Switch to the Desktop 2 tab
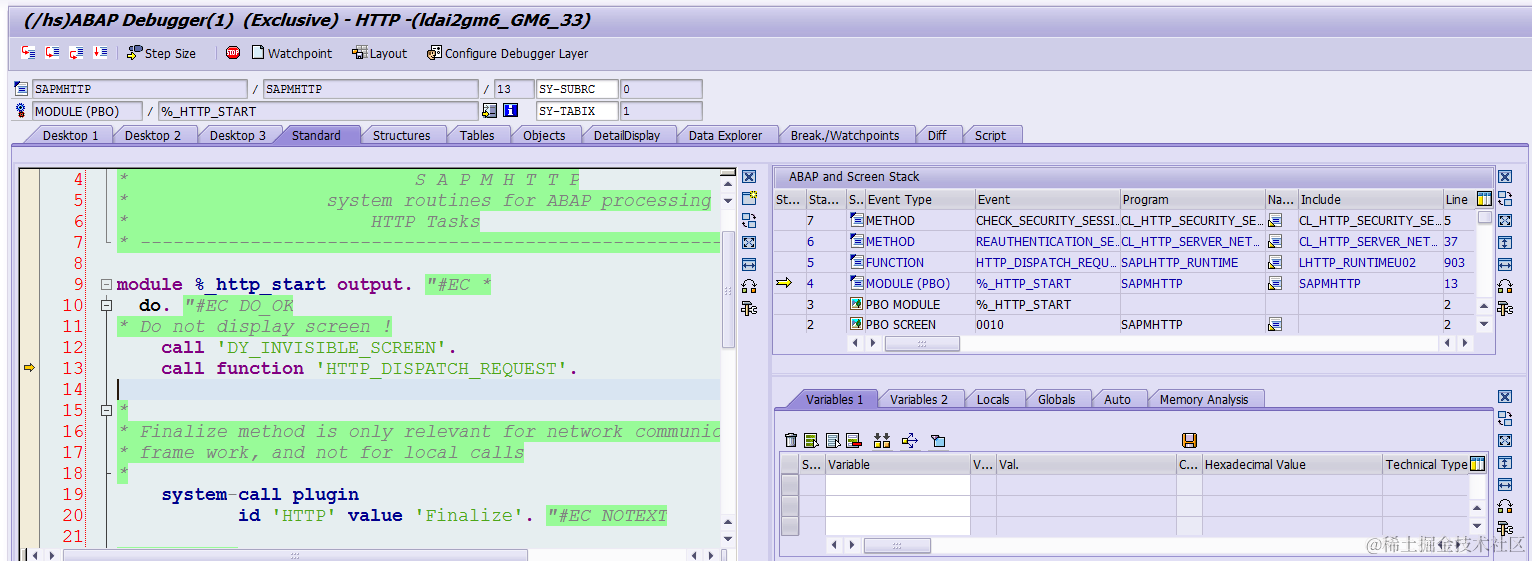This screenshot has width=1532, height=561. coord(153,135)
